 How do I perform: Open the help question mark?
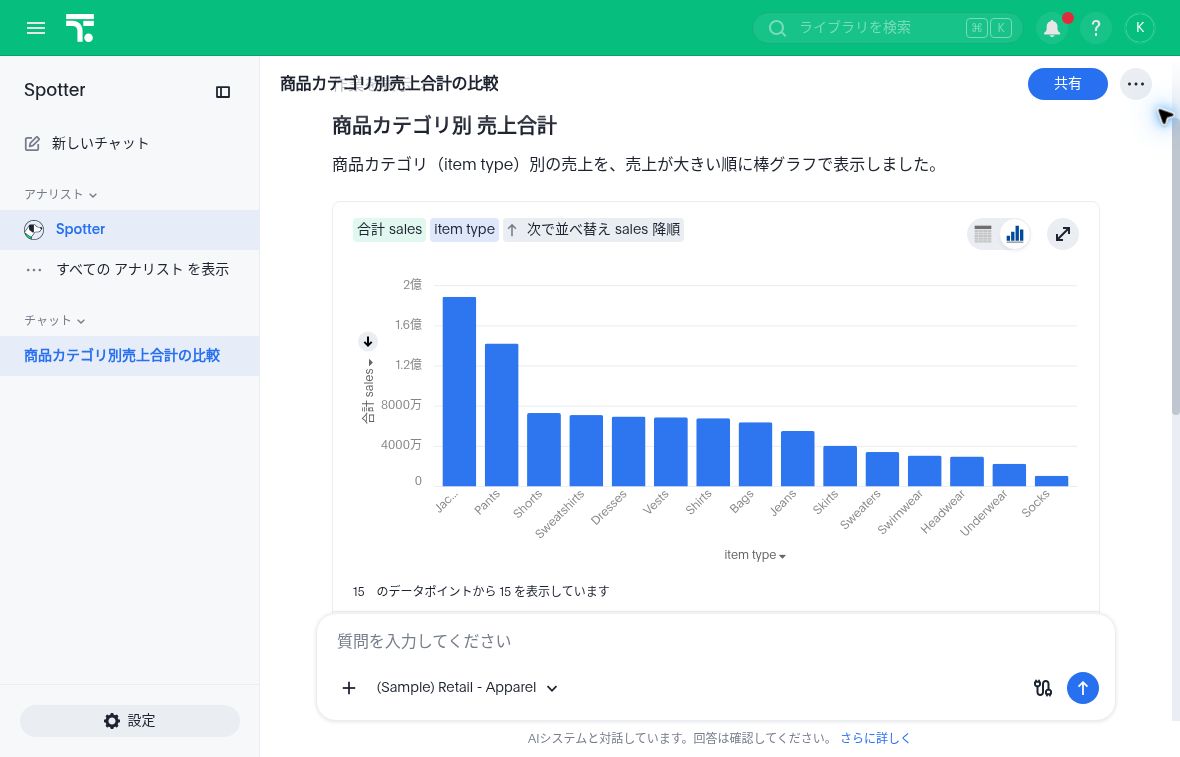pyautogui.click(x=1096, y=29)
